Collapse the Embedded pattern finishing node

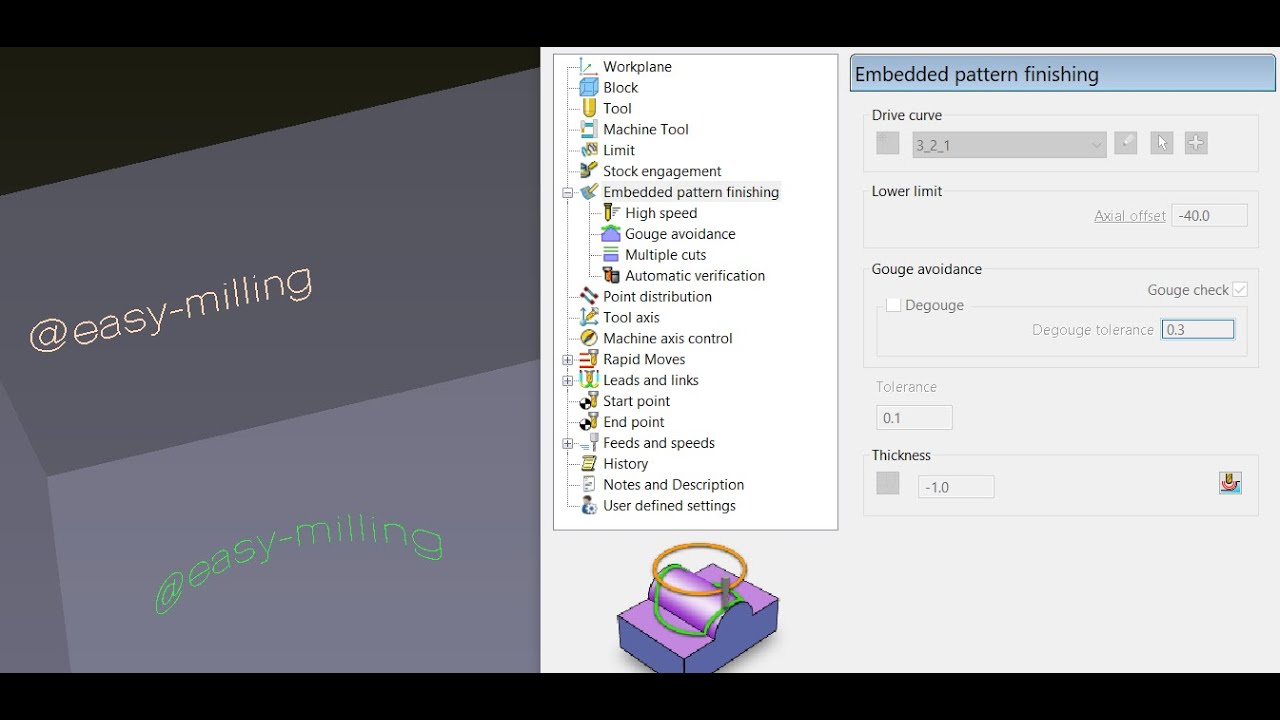click(568, 192)
